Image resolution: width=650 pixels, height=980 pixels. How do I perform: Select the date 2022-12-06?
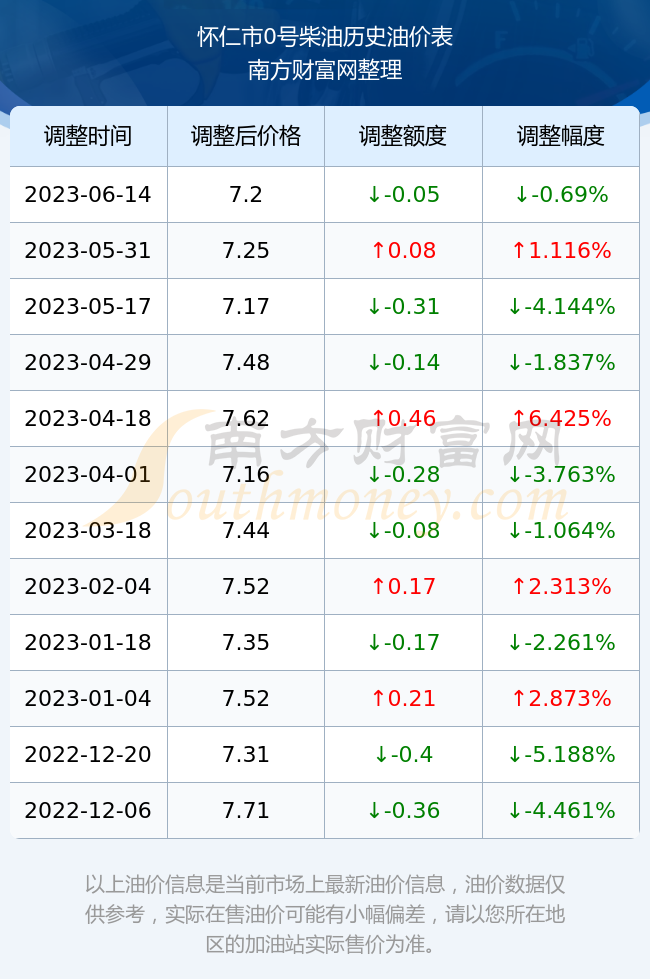88,810
